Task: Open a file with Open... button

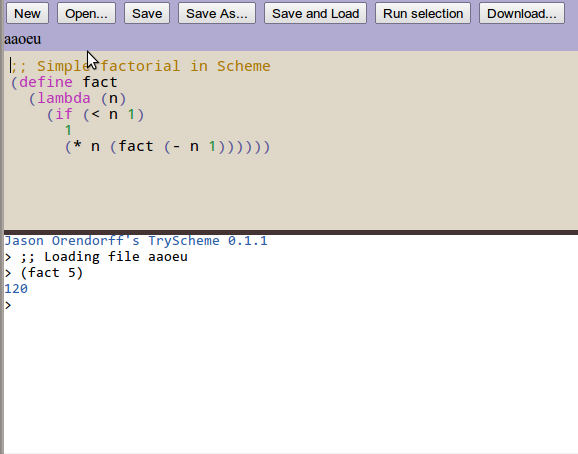Action: [x=86, y=13]
